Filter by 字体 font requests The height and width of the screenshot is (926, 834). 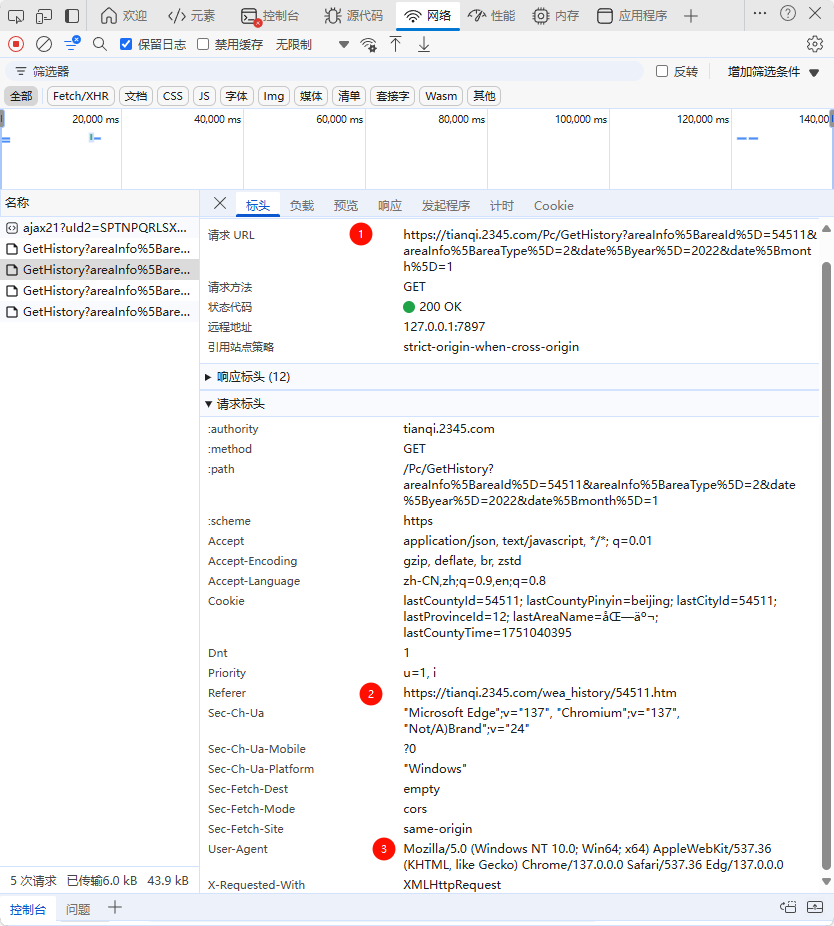point(236,96)
